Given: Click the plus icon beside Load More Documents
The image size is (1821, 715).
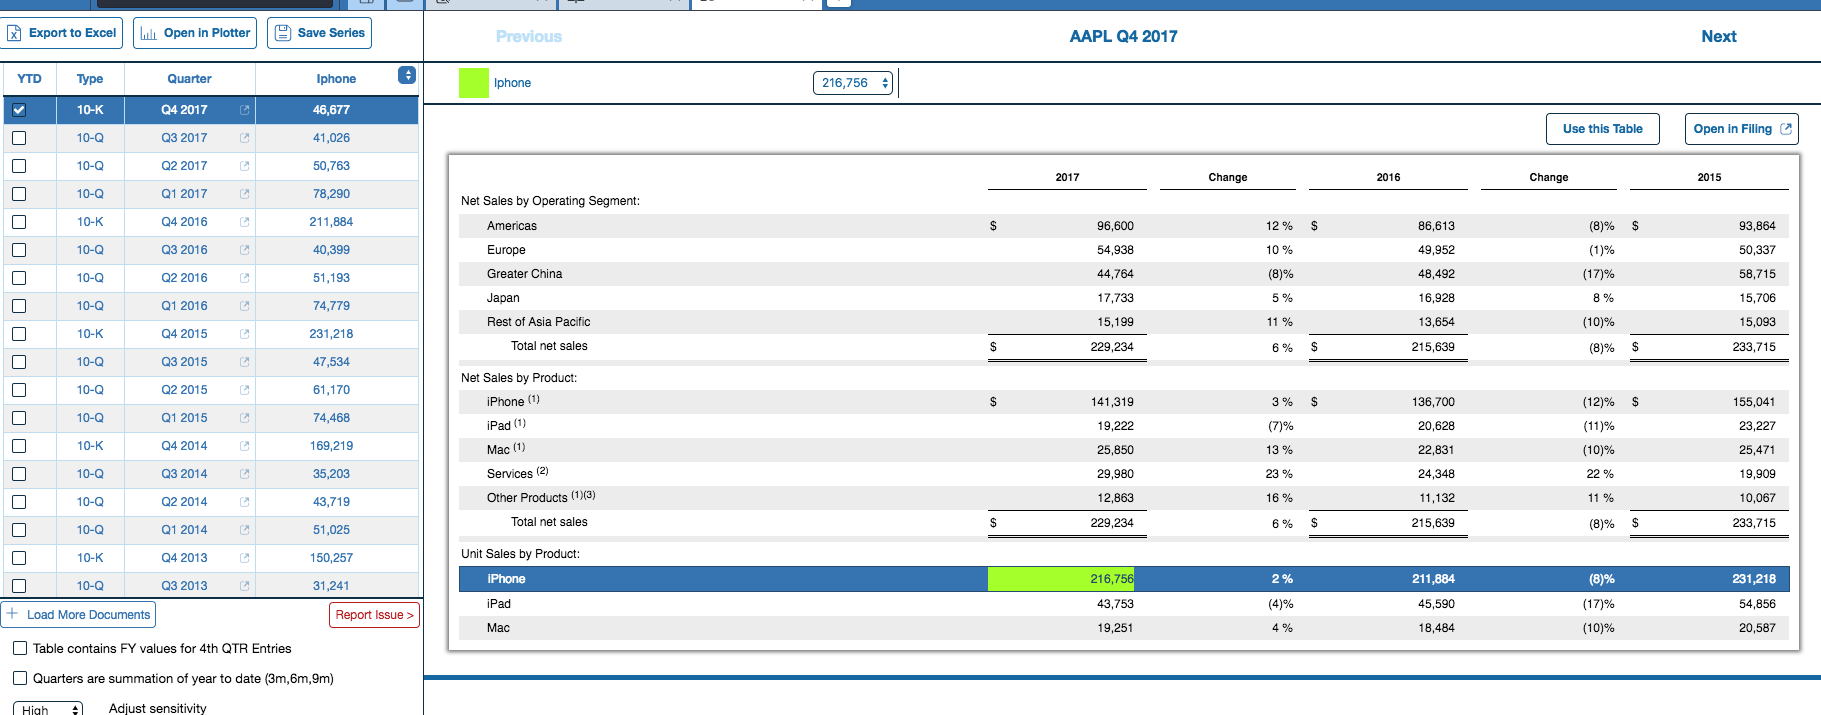Looking at the screenshot, I should tap(12, 614).
